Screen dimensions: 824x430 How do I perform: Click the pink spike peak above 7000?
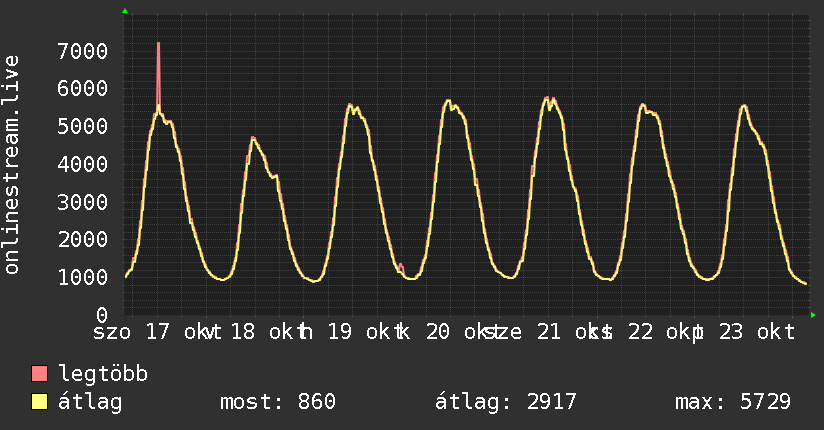158,44
